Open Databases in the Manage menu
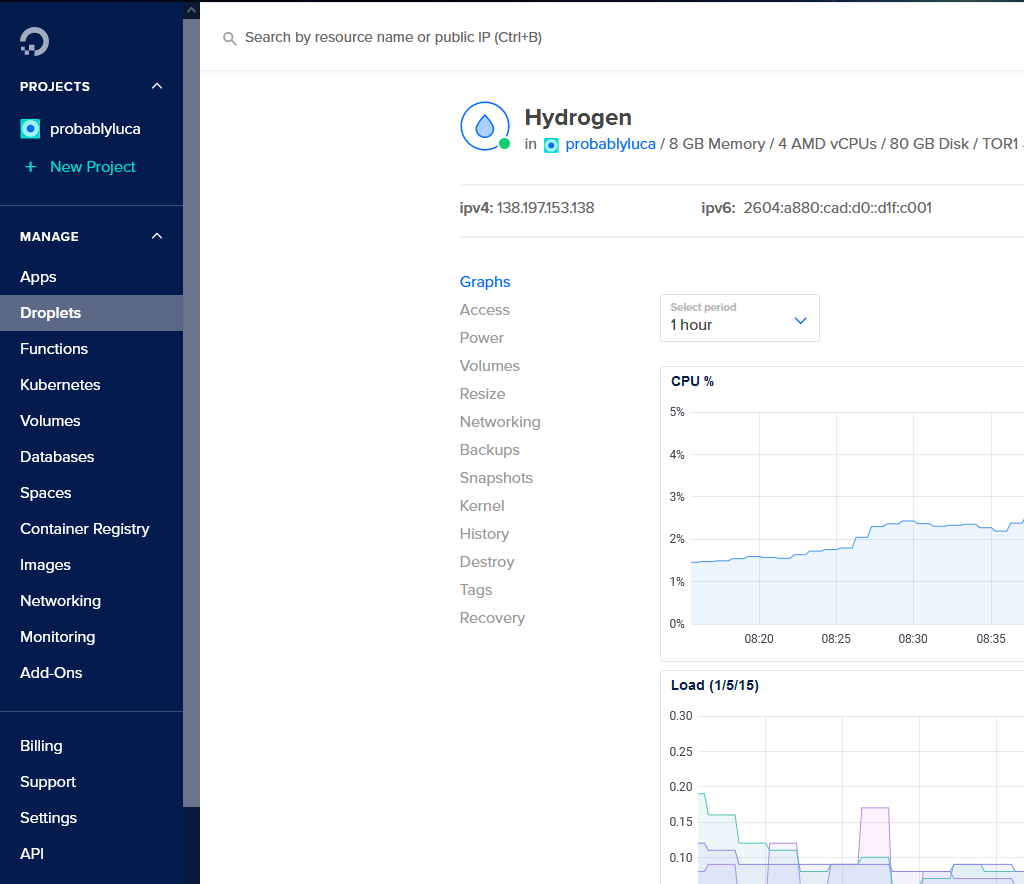The width and height of the screenshot is (1024, 884). pos(91,456)
